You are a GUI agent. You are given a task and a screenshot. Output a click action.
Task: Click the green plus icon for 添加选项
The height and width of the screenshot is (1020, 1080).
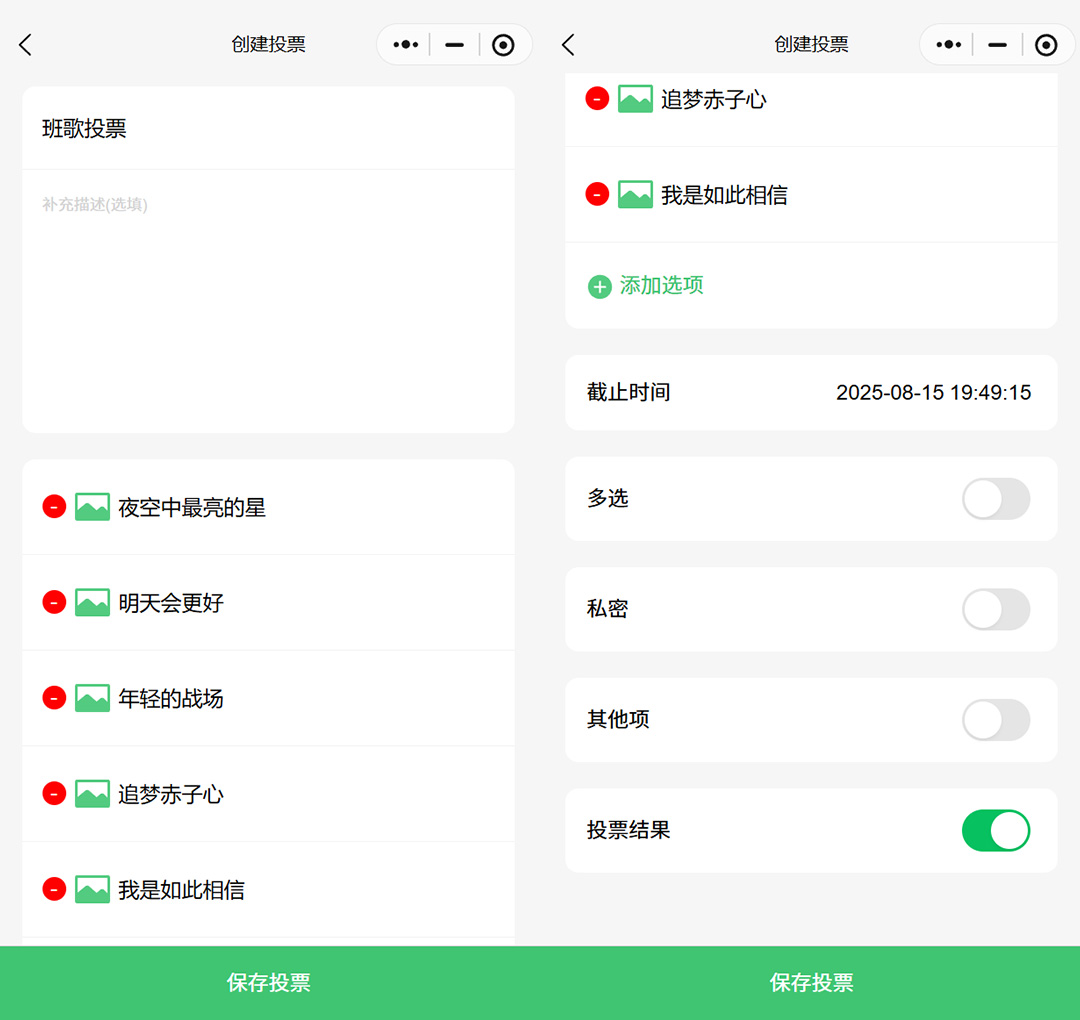pos(599,287)
